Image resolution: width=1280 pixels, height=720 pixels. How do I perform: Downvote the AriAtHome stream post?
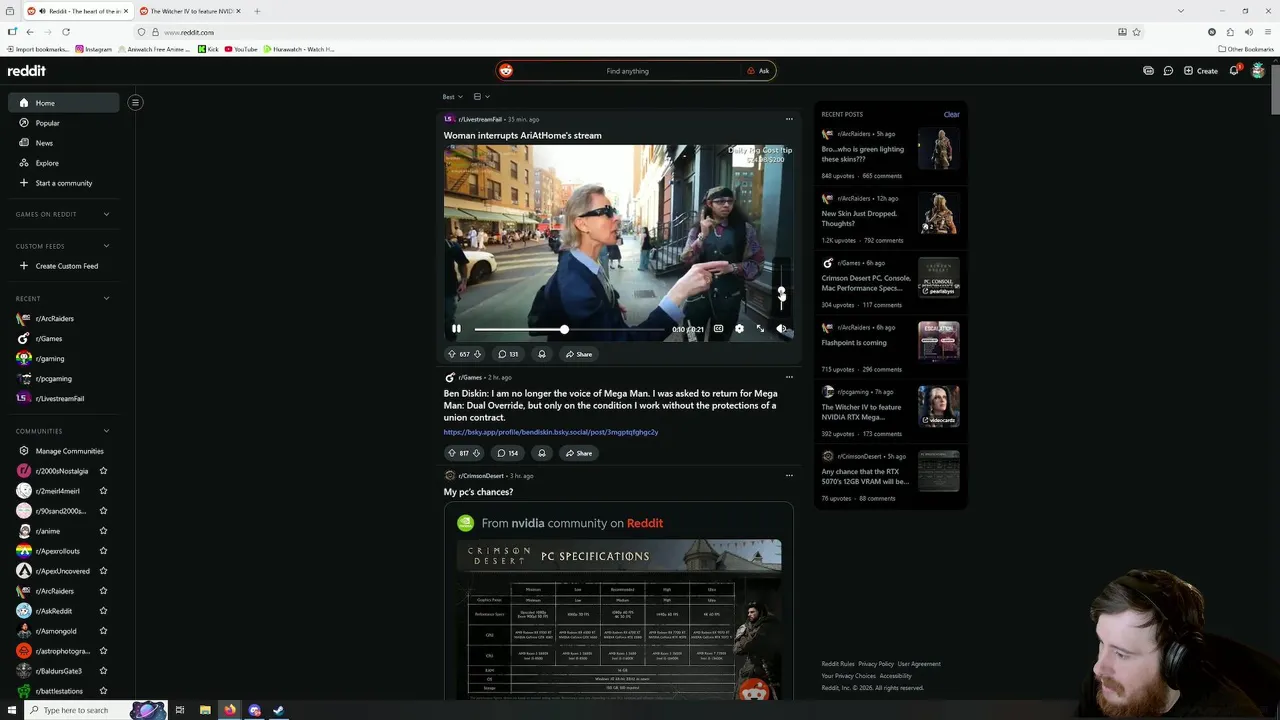point(477,354)
